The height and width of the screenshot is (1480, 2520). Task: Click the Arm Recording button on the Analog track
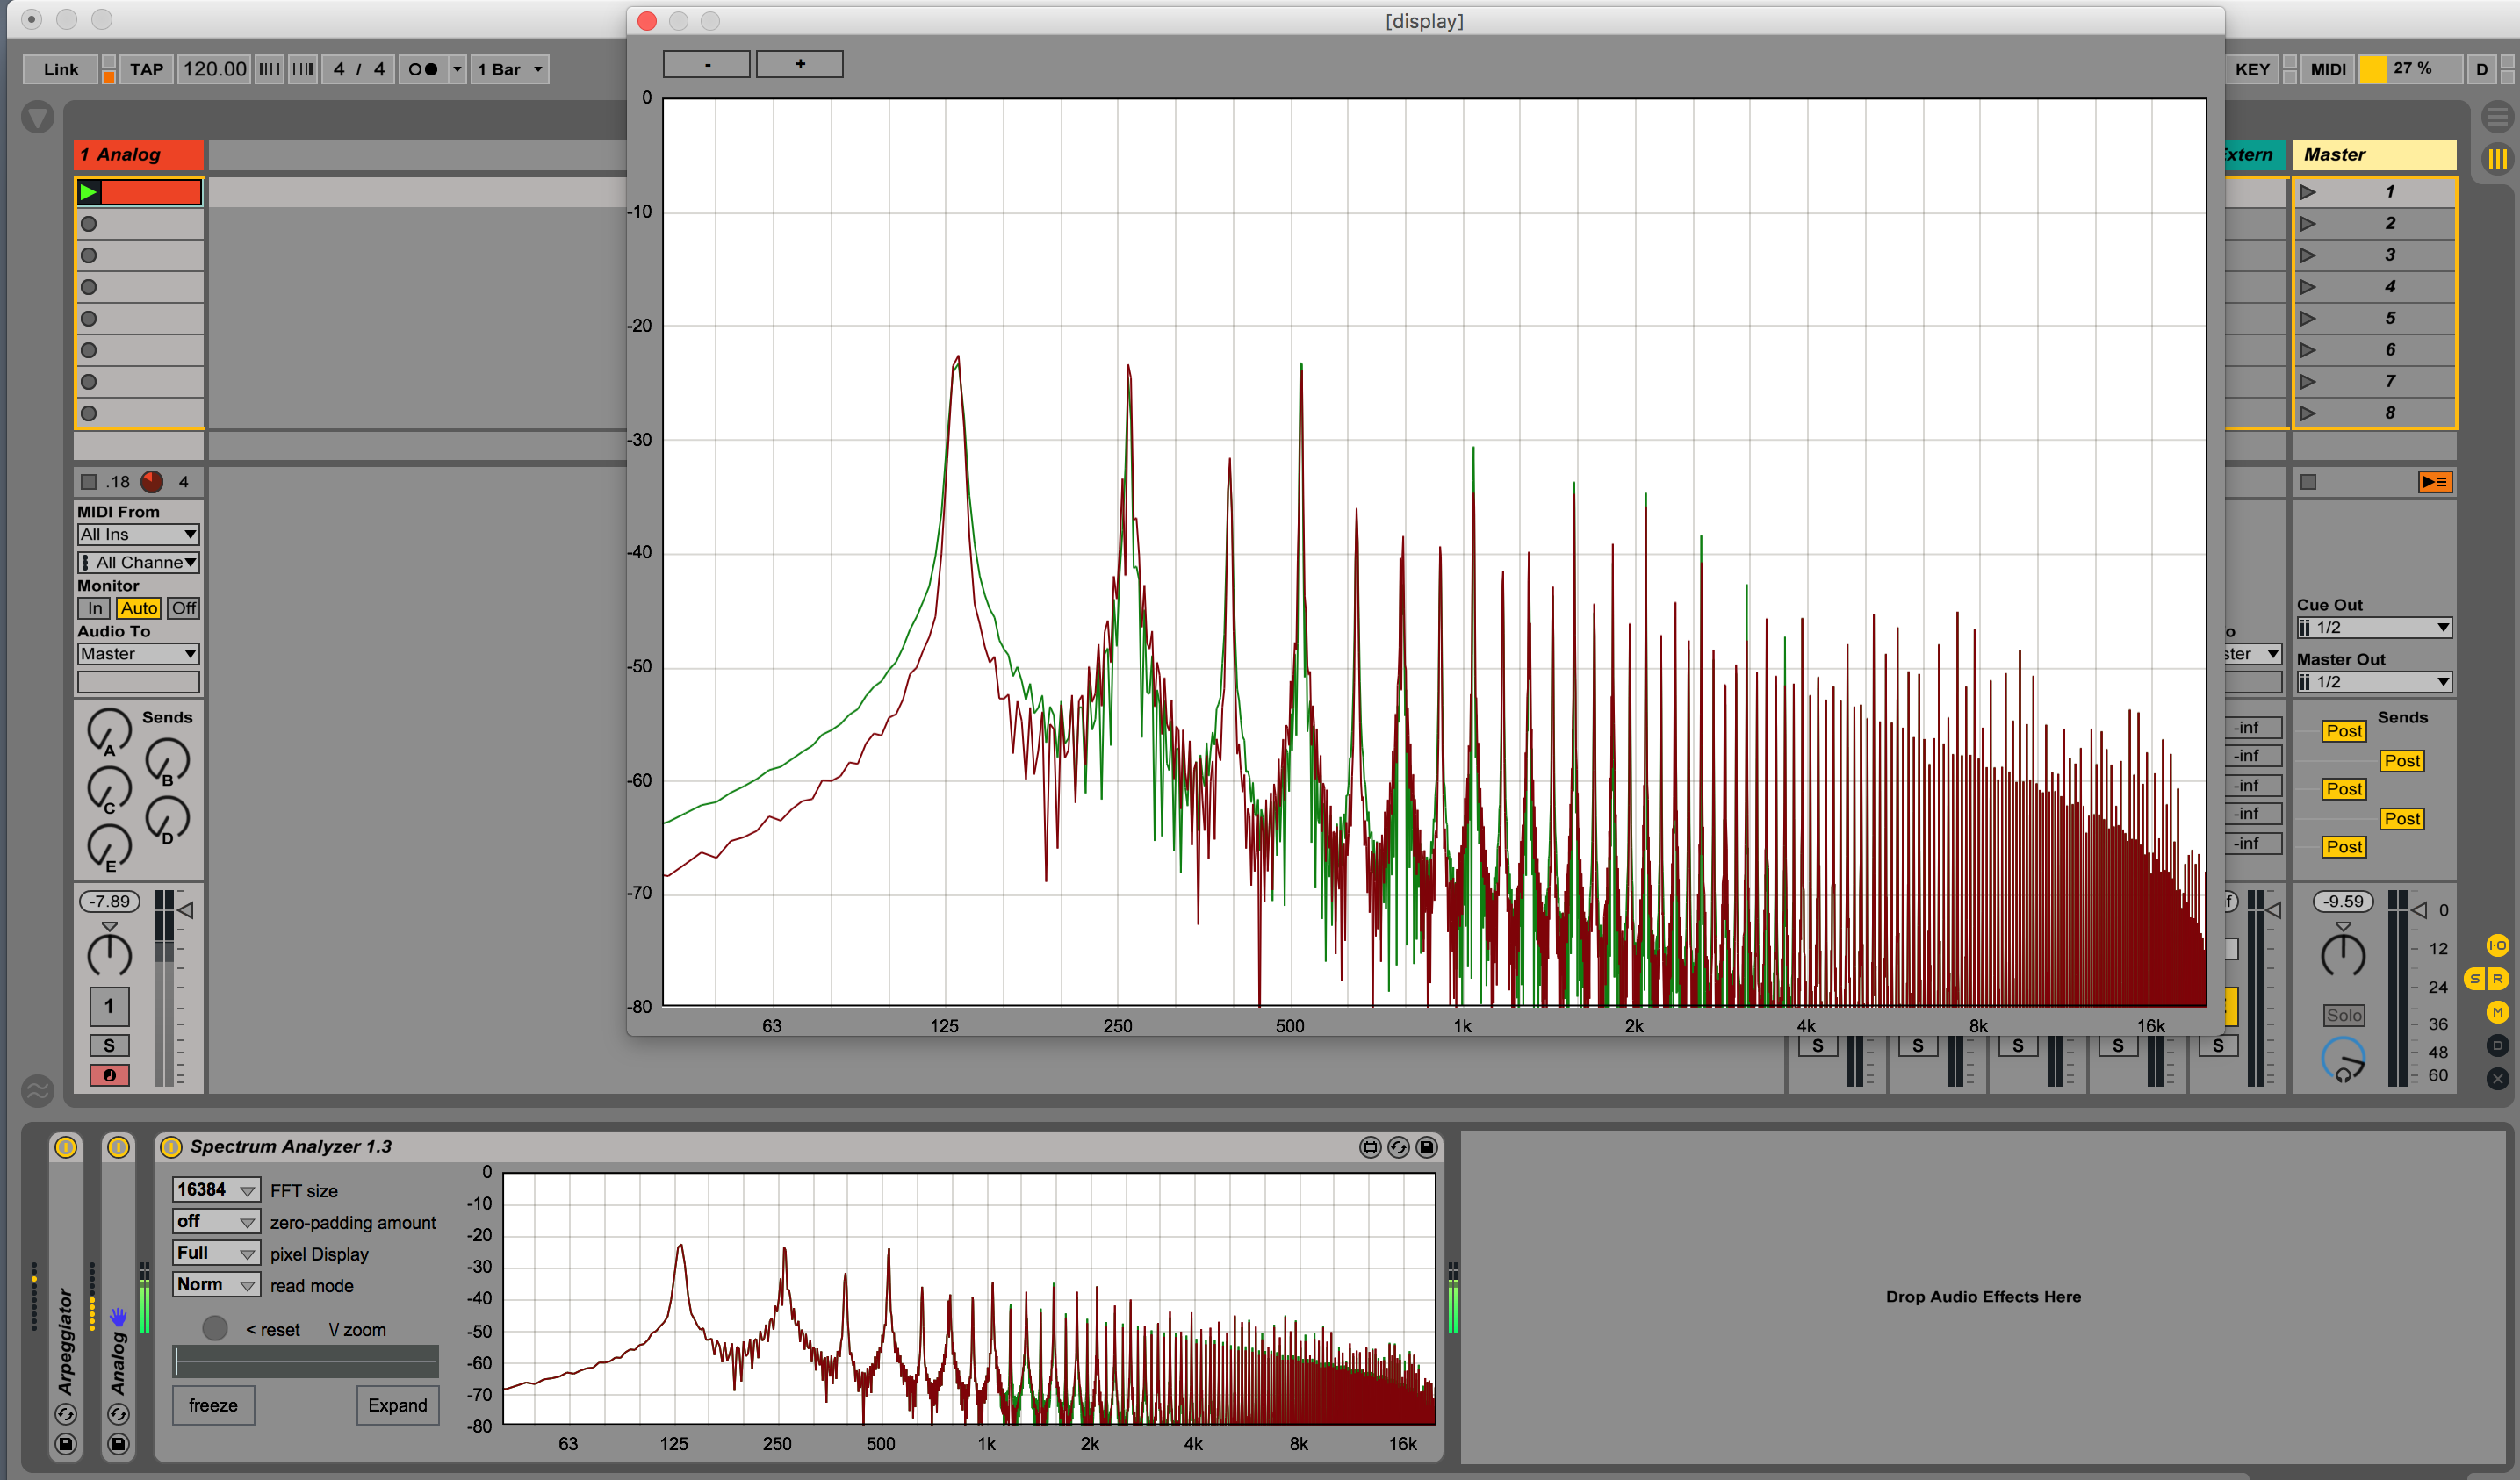coord(109,1076)
